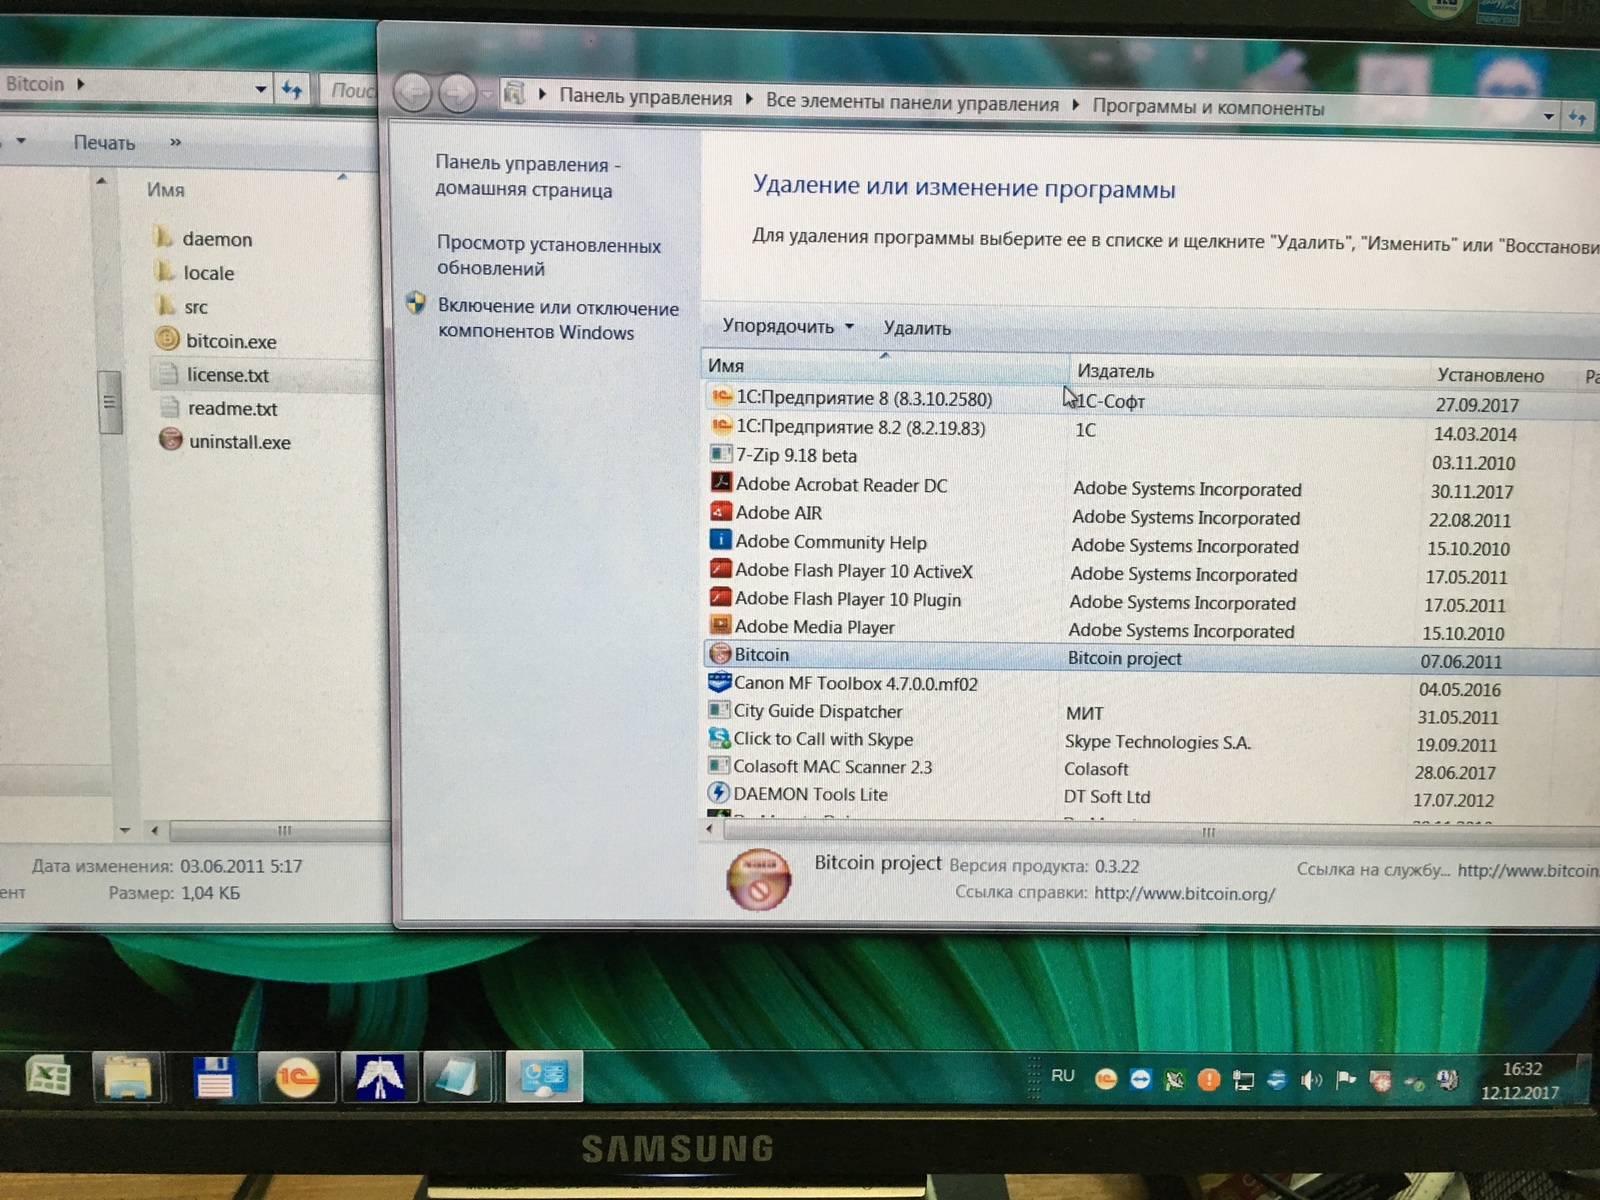1600x1200 pixels.
Task: Click the 'Удалить' button
Action: 917,328
